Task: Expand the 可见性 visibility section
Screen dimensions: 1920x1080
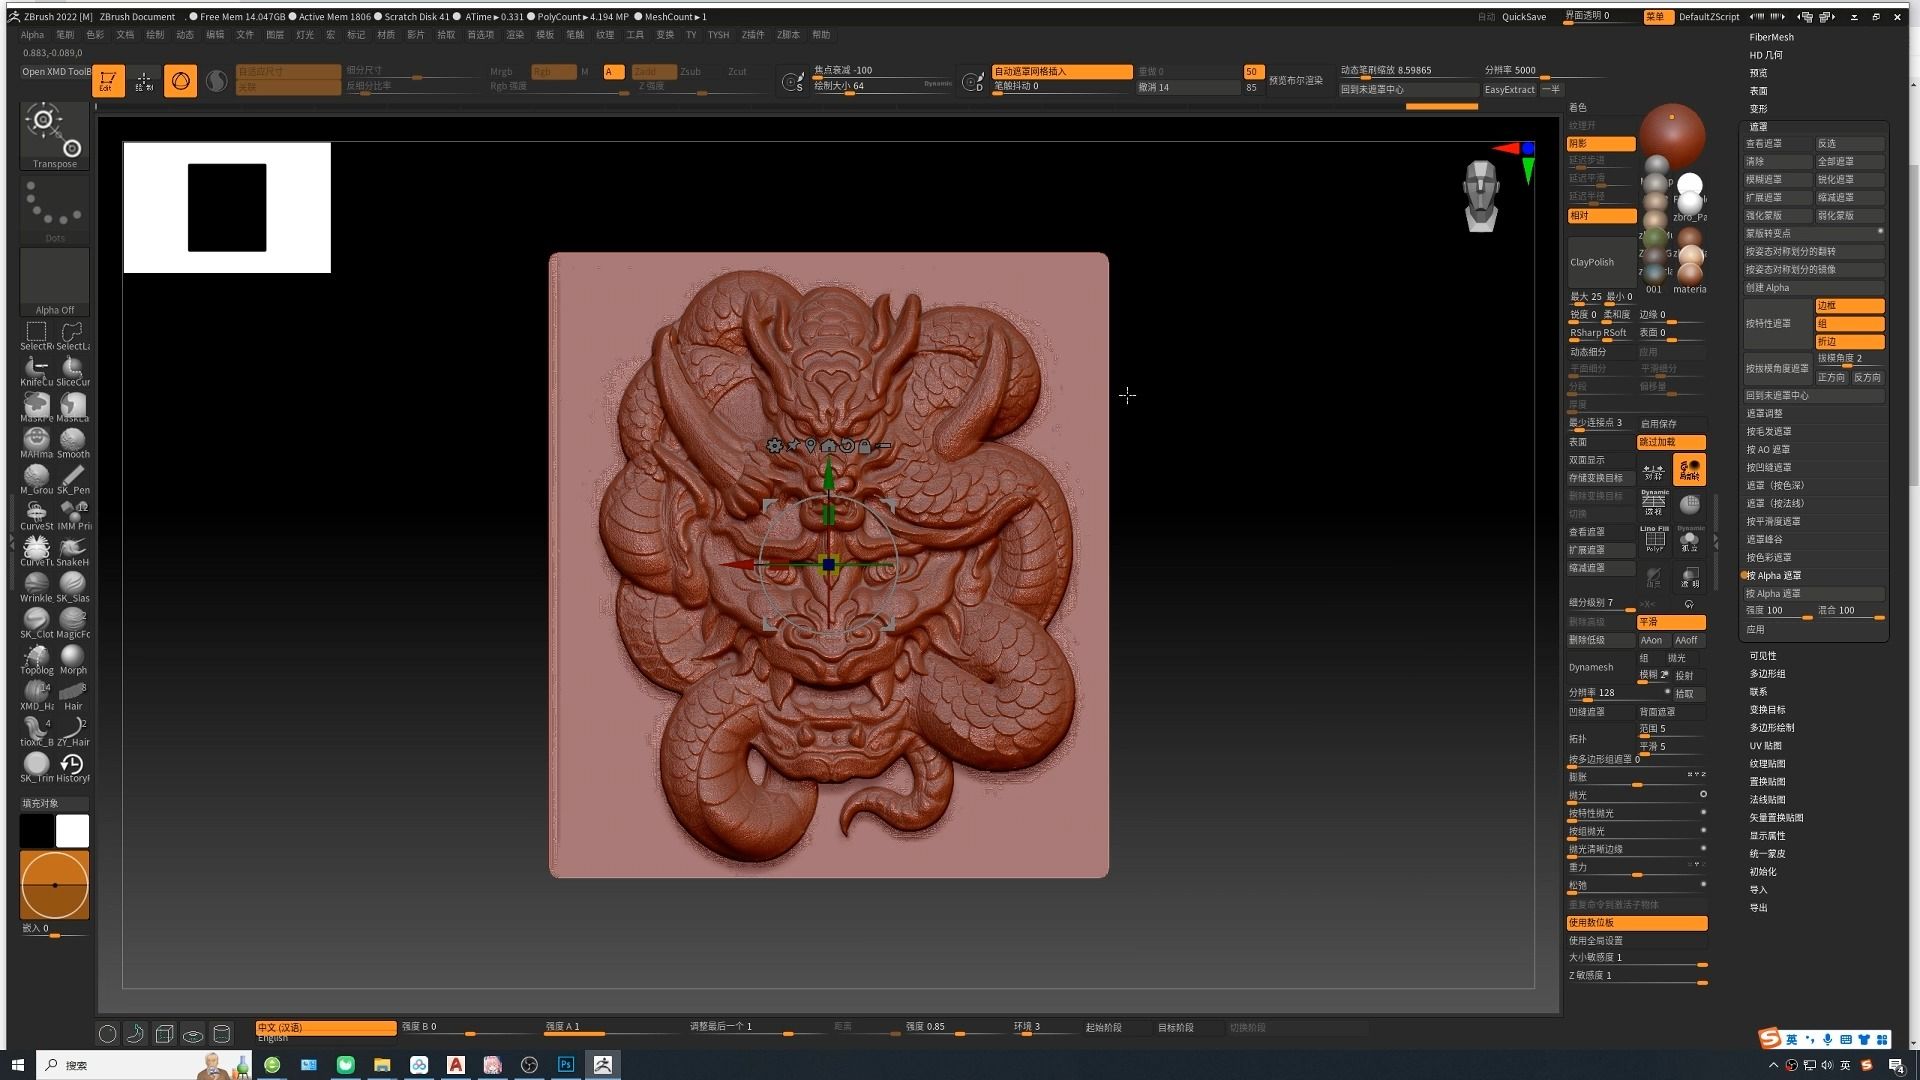Action: 1763,656
